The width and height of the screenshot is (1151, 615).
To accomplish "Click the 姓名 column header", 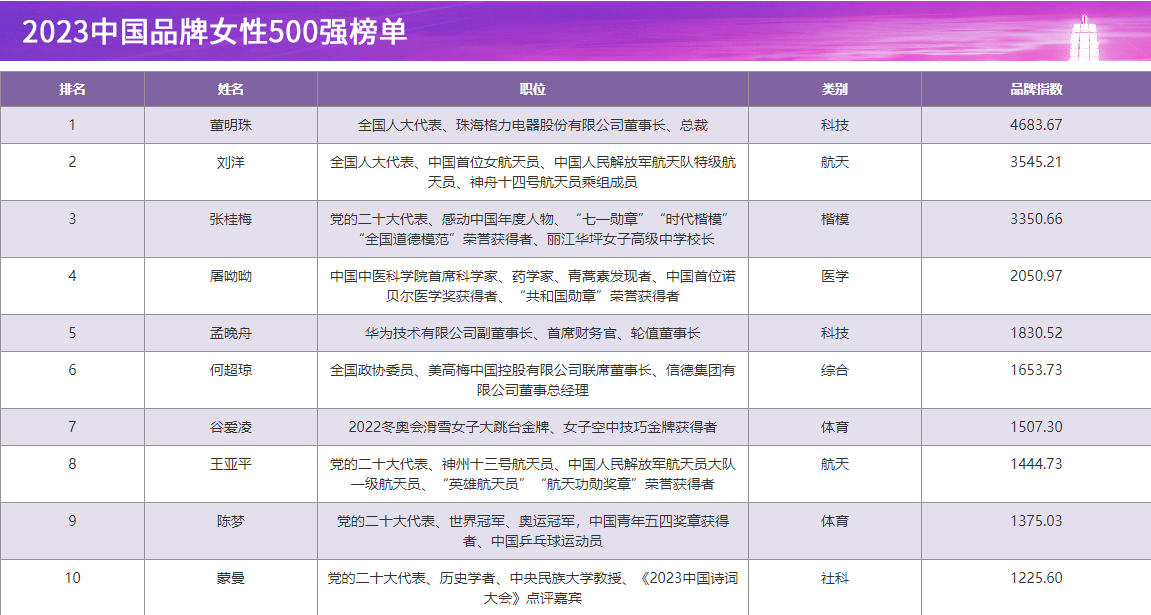I will (x=230, y=89).
